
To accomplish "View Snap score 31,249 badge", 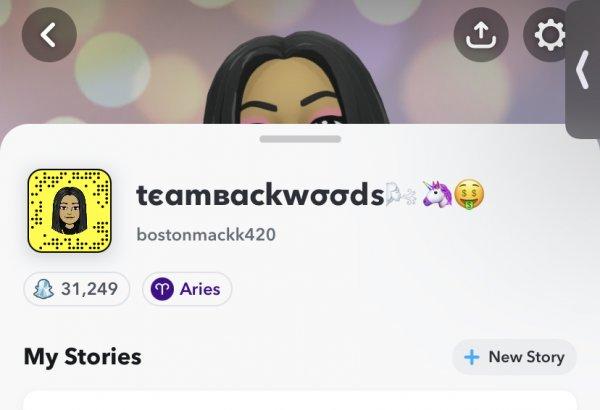I will tap(77, 289).
